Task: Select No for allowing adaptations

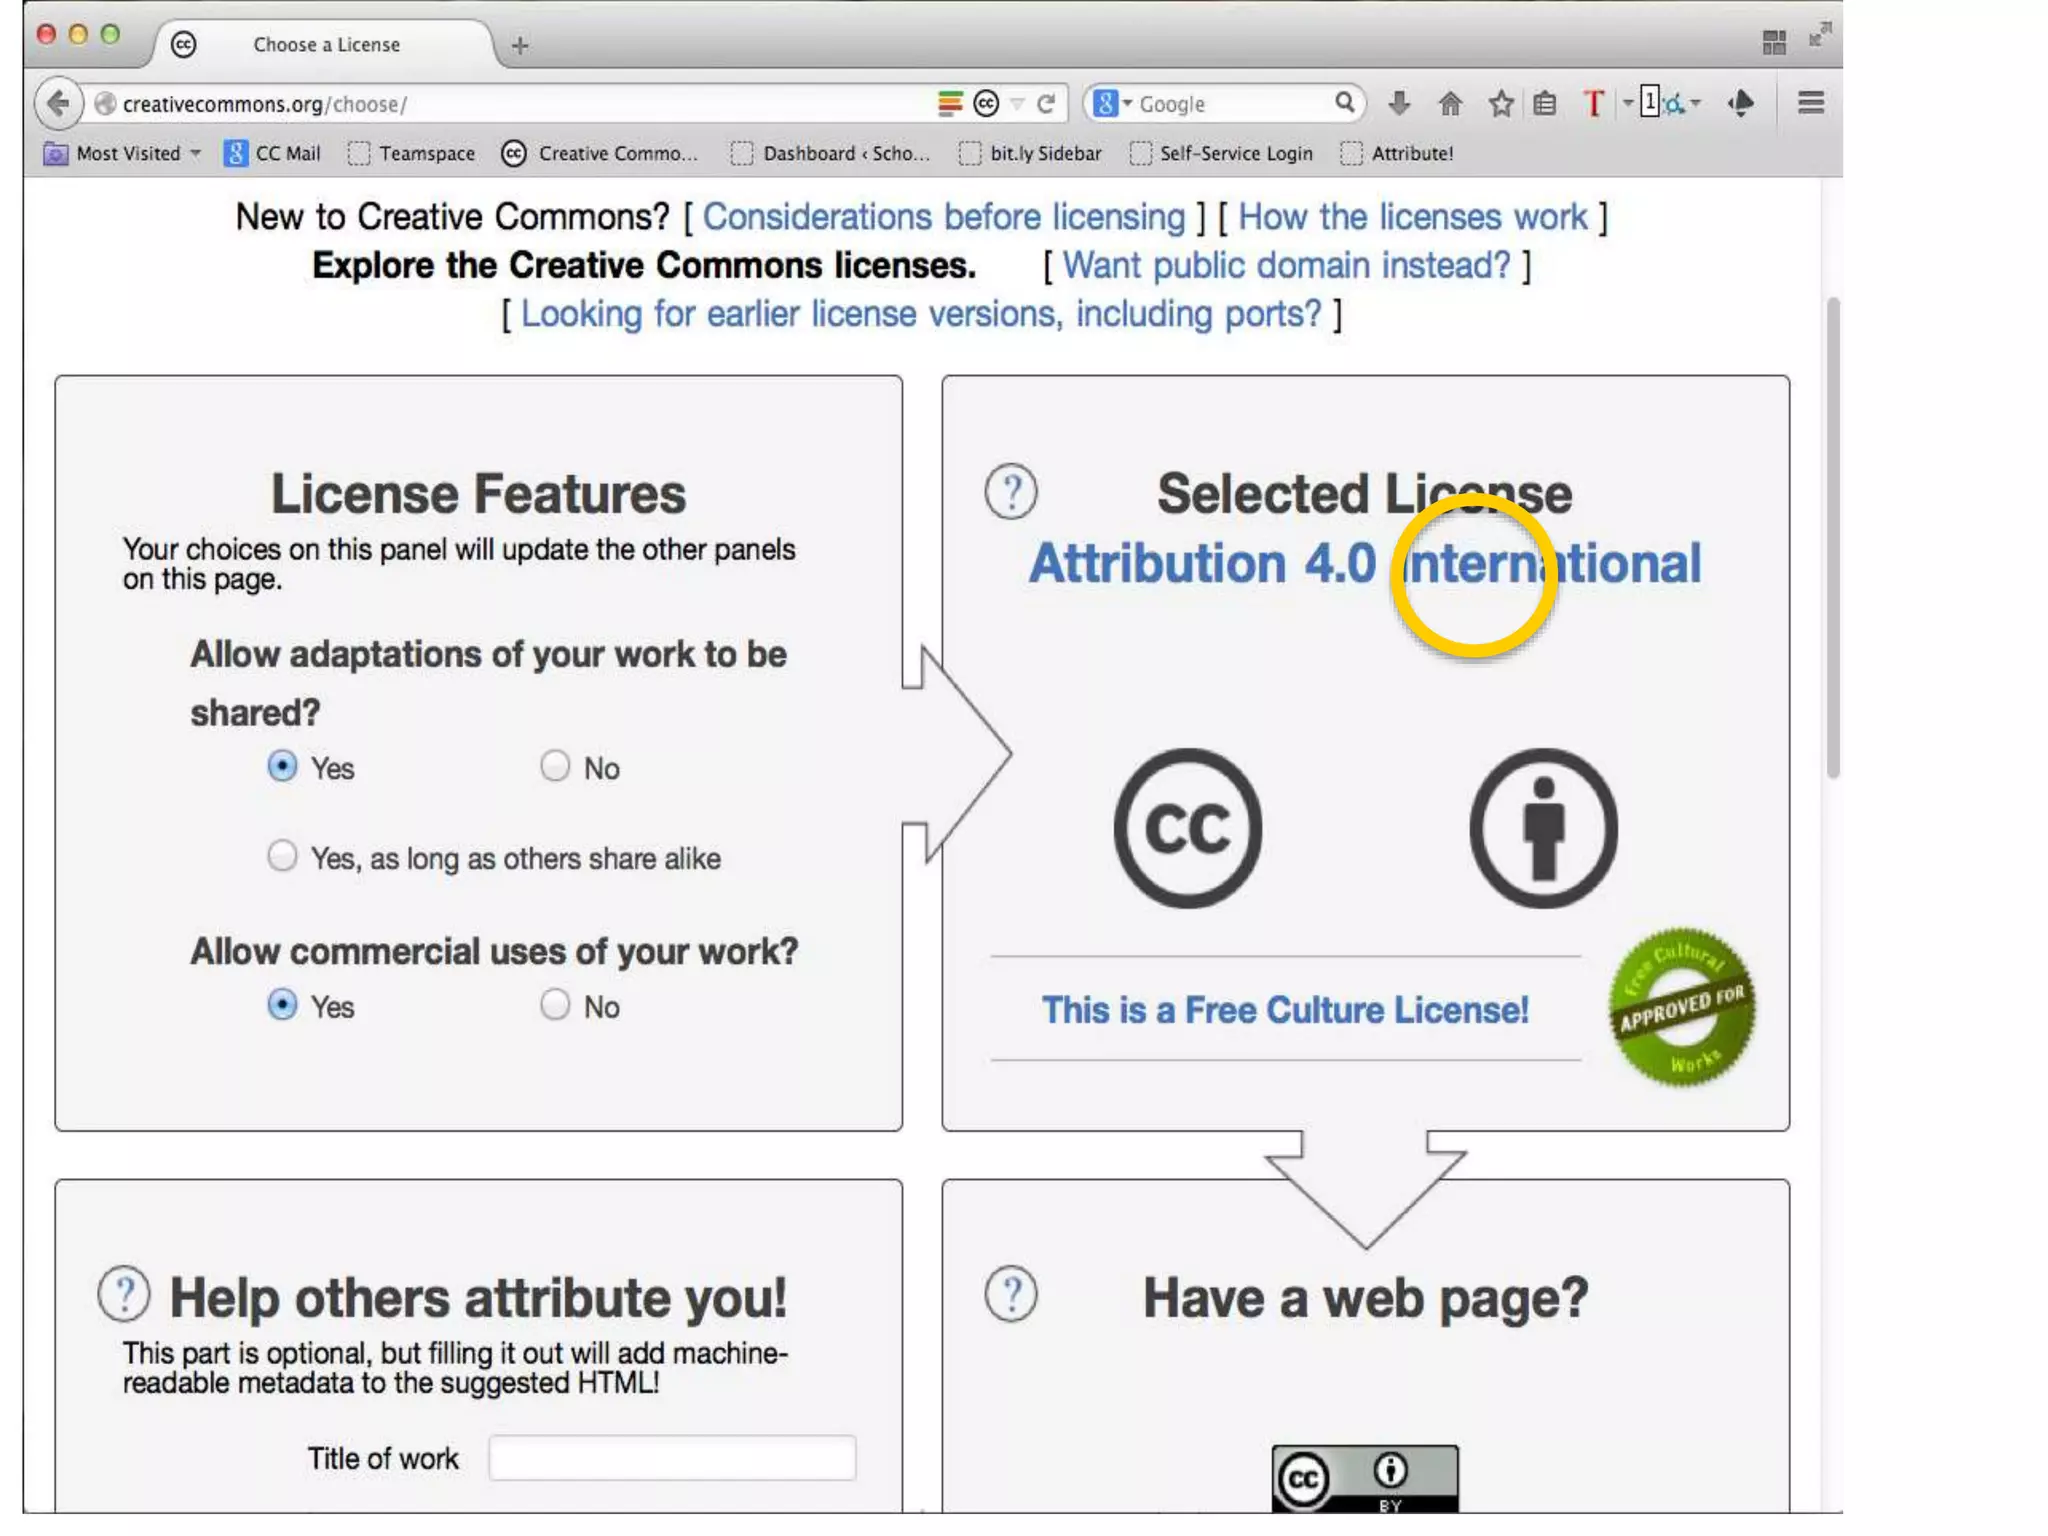Action: coord(555,767)
